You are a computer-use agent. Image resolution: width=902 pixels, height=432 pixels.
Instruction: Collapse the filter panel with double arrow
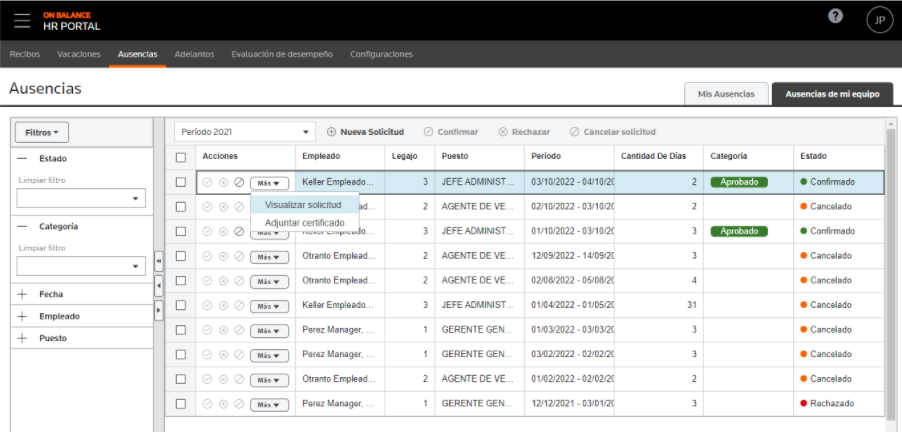point(159,261)
